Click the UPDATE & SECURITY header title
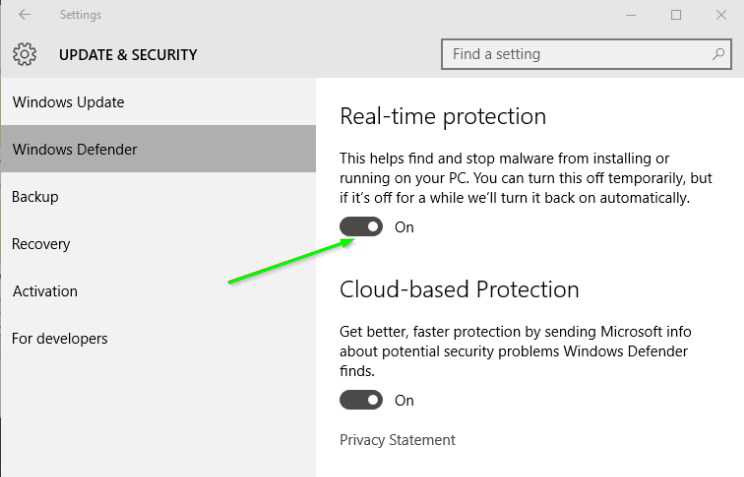744x477 pixels. tap(128, 55)
